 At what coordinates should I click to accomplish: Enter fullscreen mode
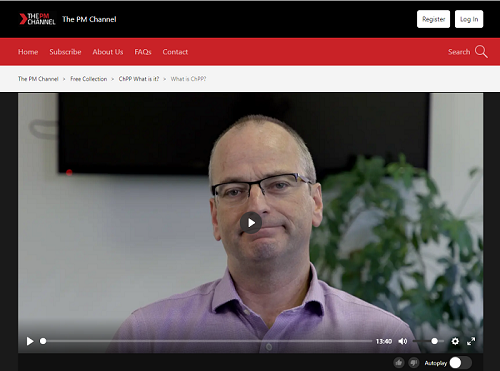(471, 341)
